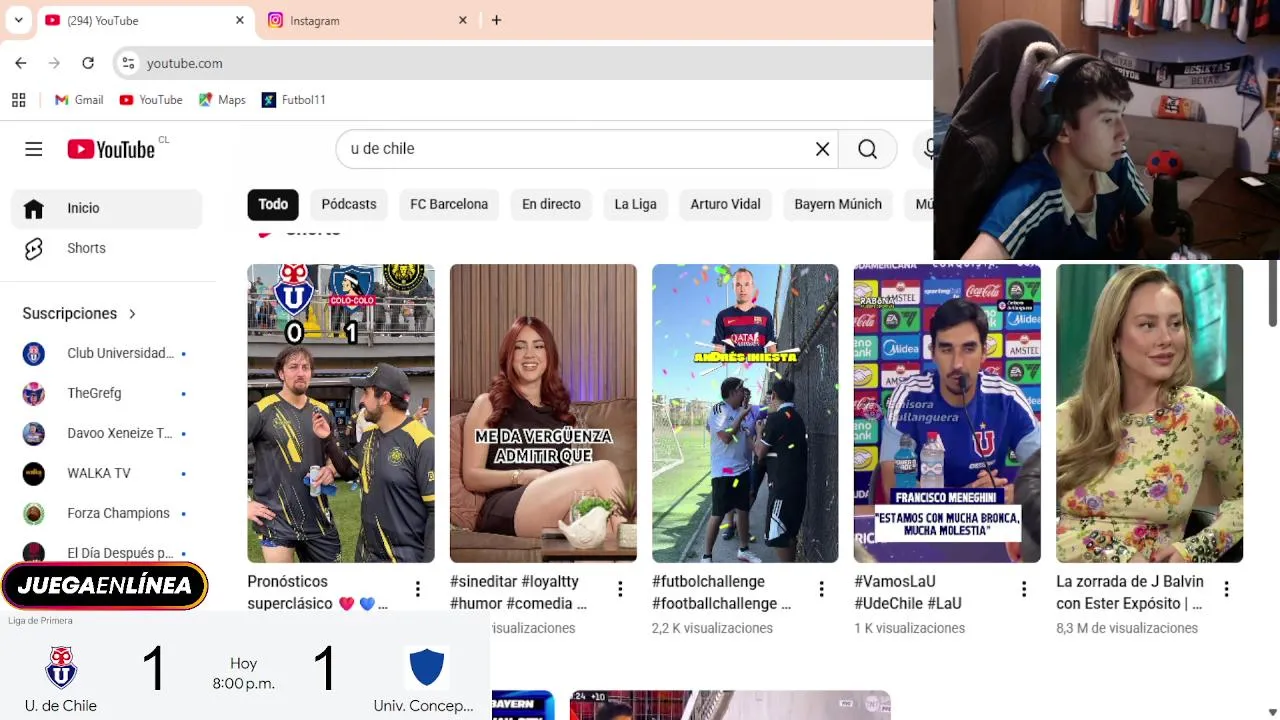Open the #VamosLaU #UdeChile title

click(908, 592)
